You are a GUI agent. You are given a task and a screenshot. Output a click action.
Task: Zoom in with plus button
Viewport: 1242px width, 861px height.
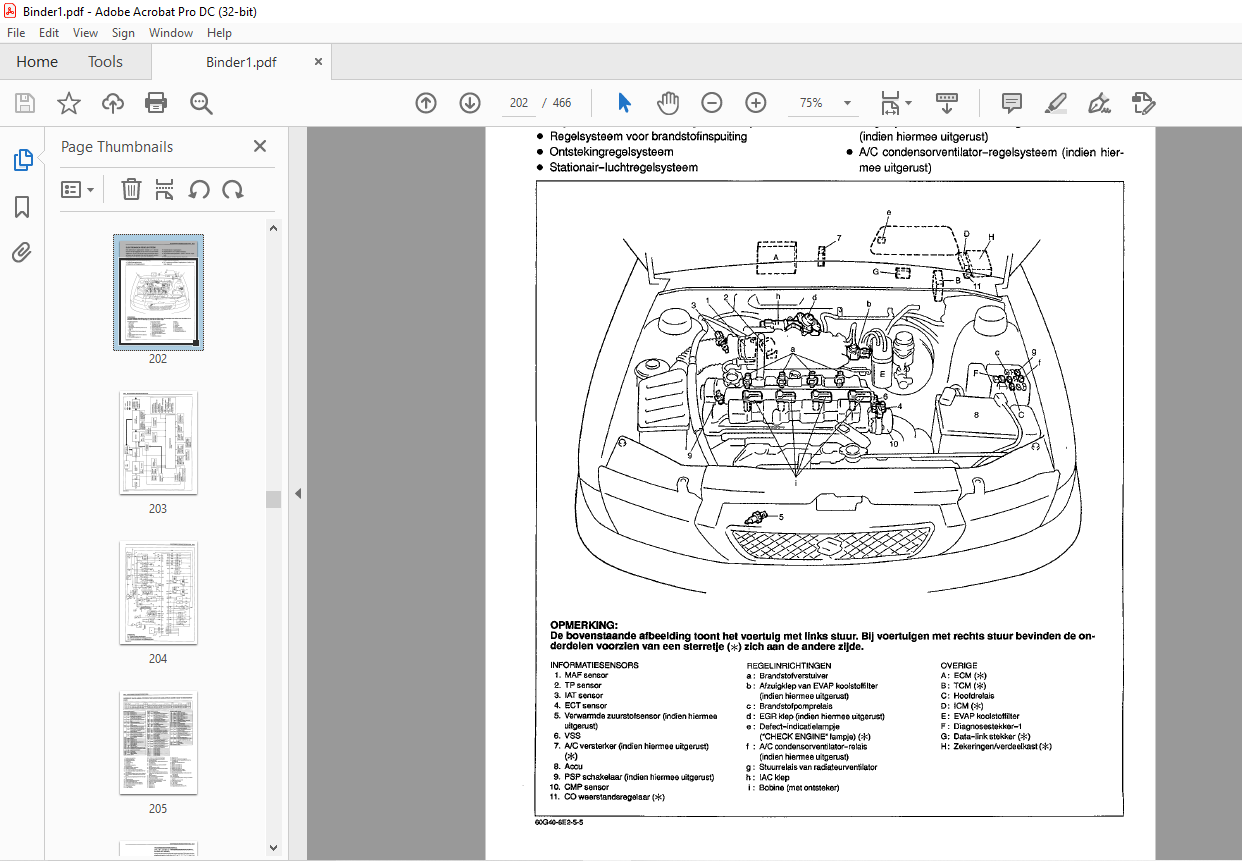coord(755,103)
